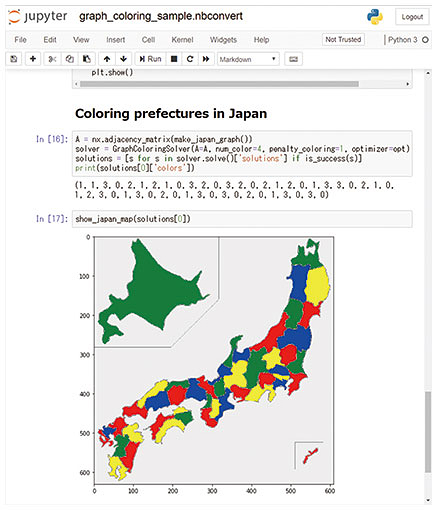This screenshot has width=437, height=510.
Task: Open the Edit menu
Action: (50, 40)
